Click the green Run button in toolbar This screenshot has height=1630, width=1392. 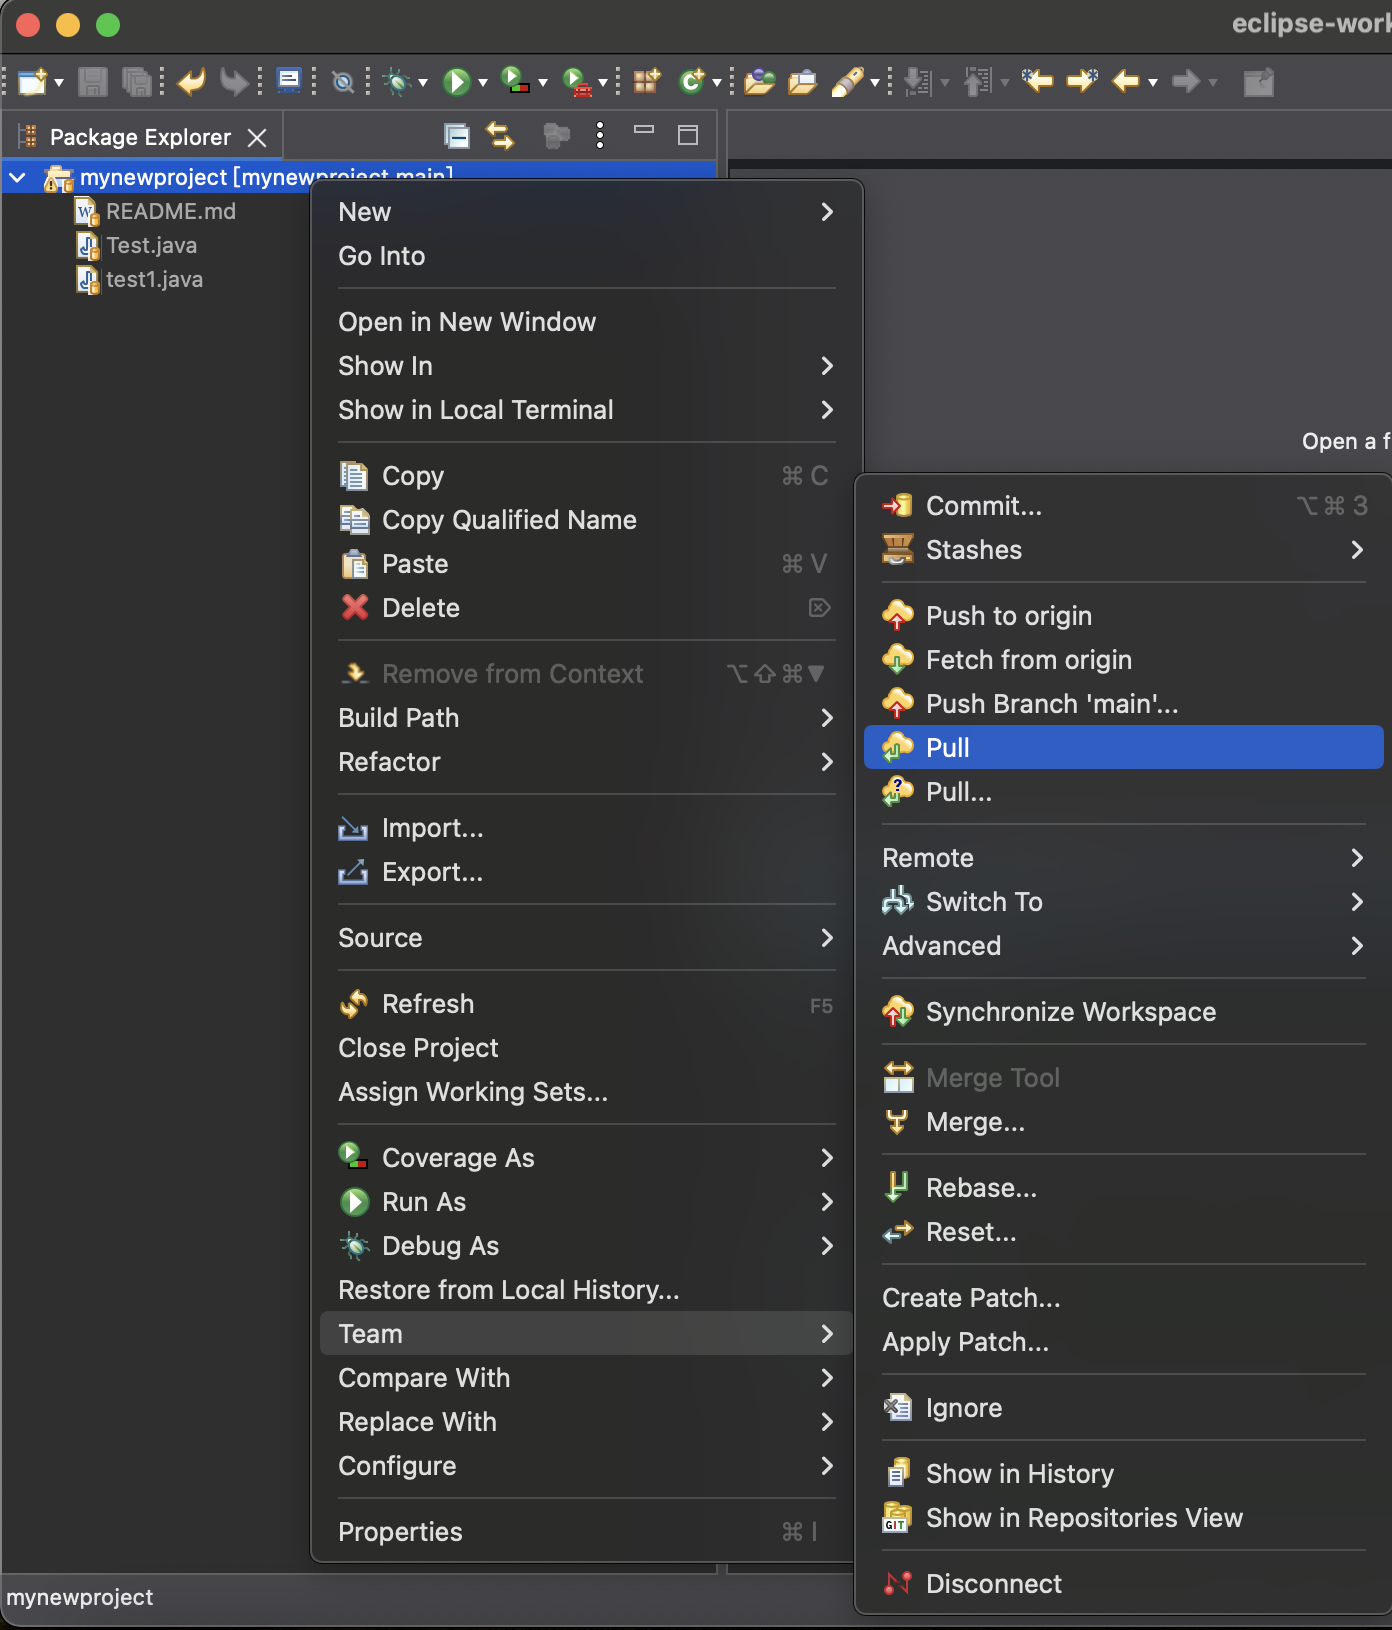coord(457,82)
